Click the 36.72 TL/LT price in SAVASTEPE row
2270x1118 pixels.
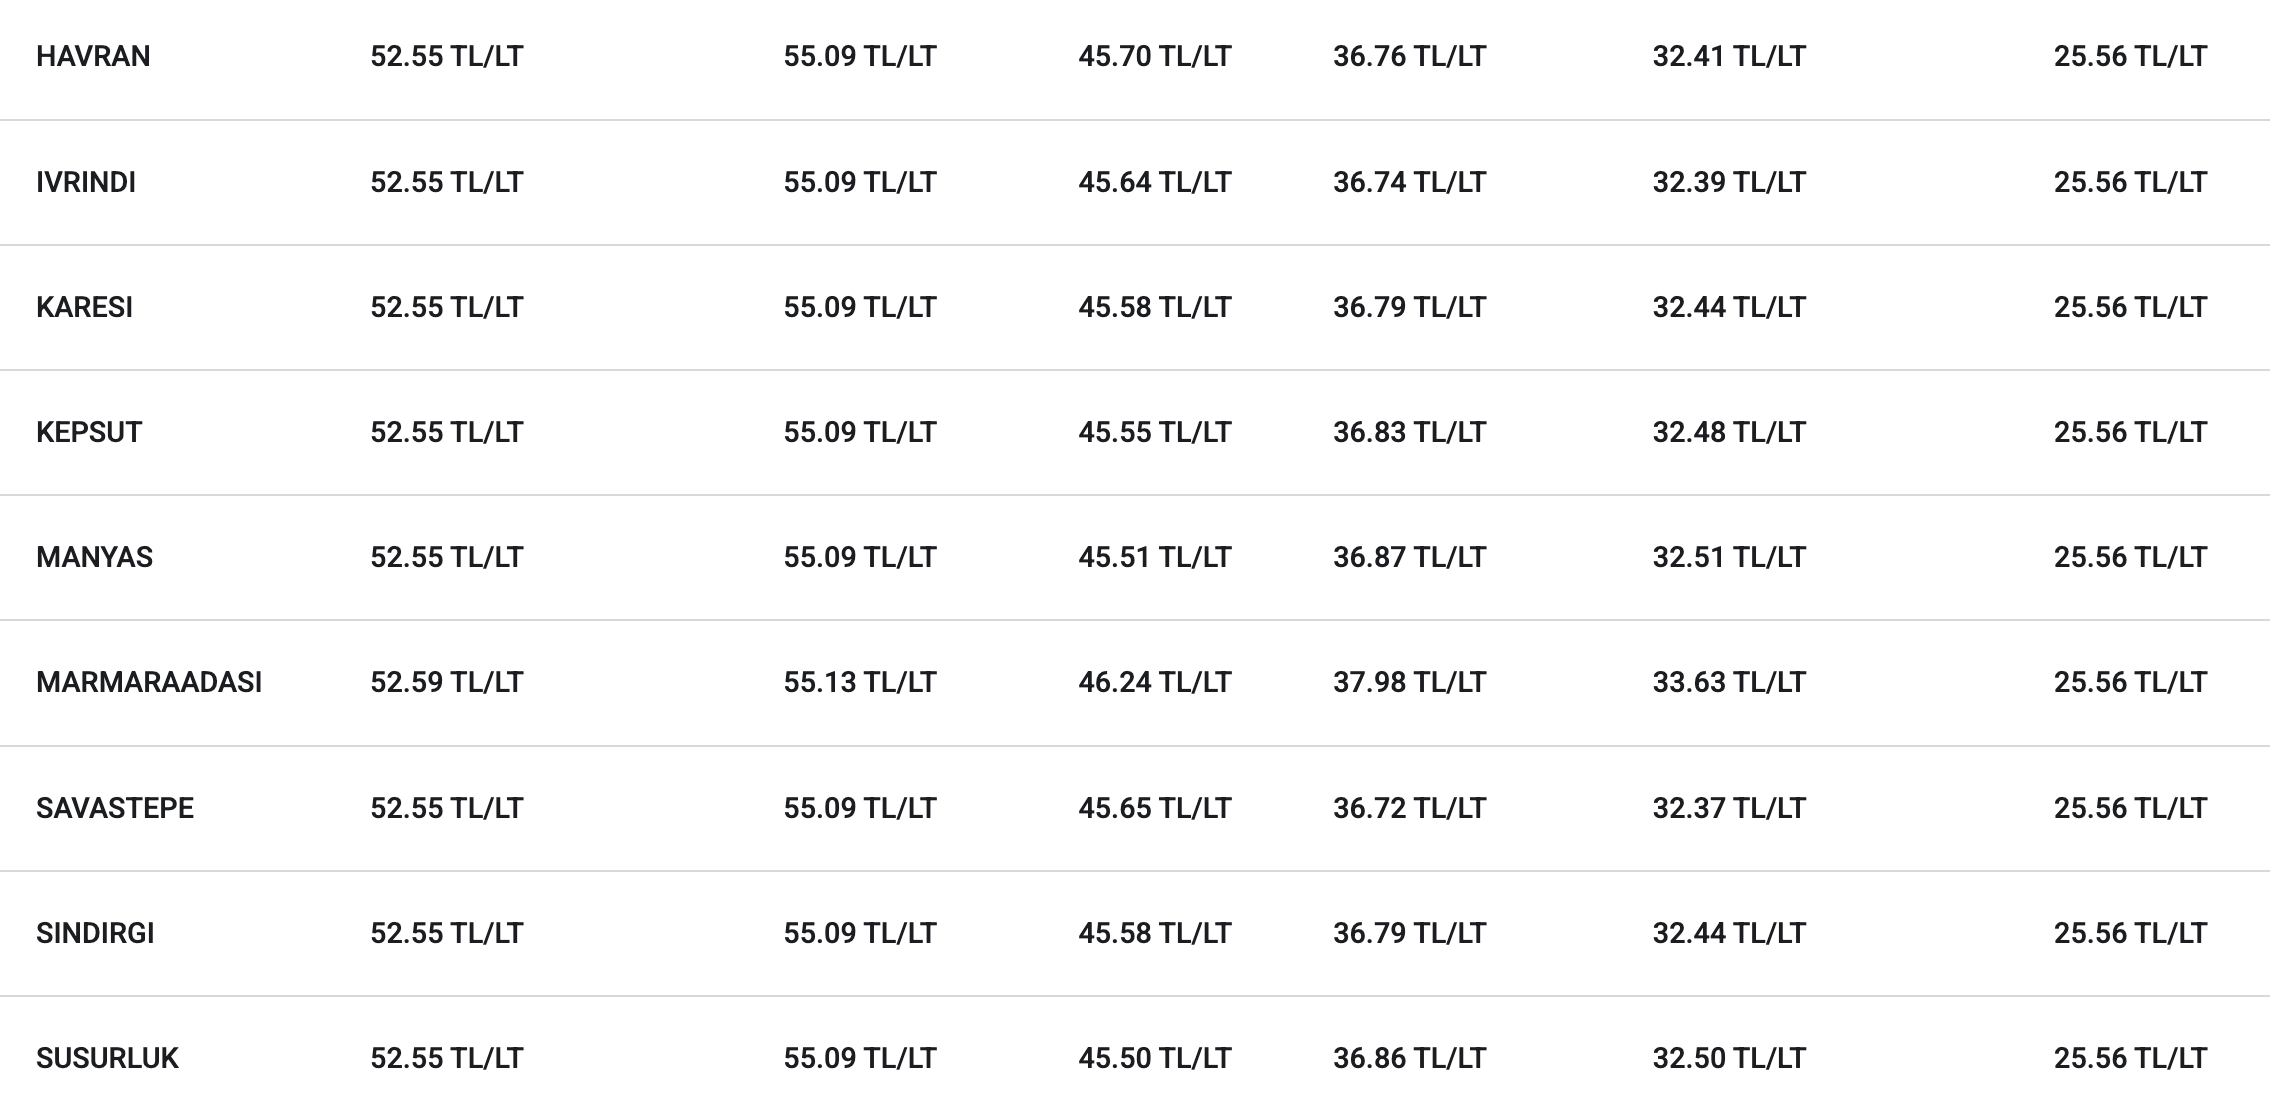[1410, 808]
